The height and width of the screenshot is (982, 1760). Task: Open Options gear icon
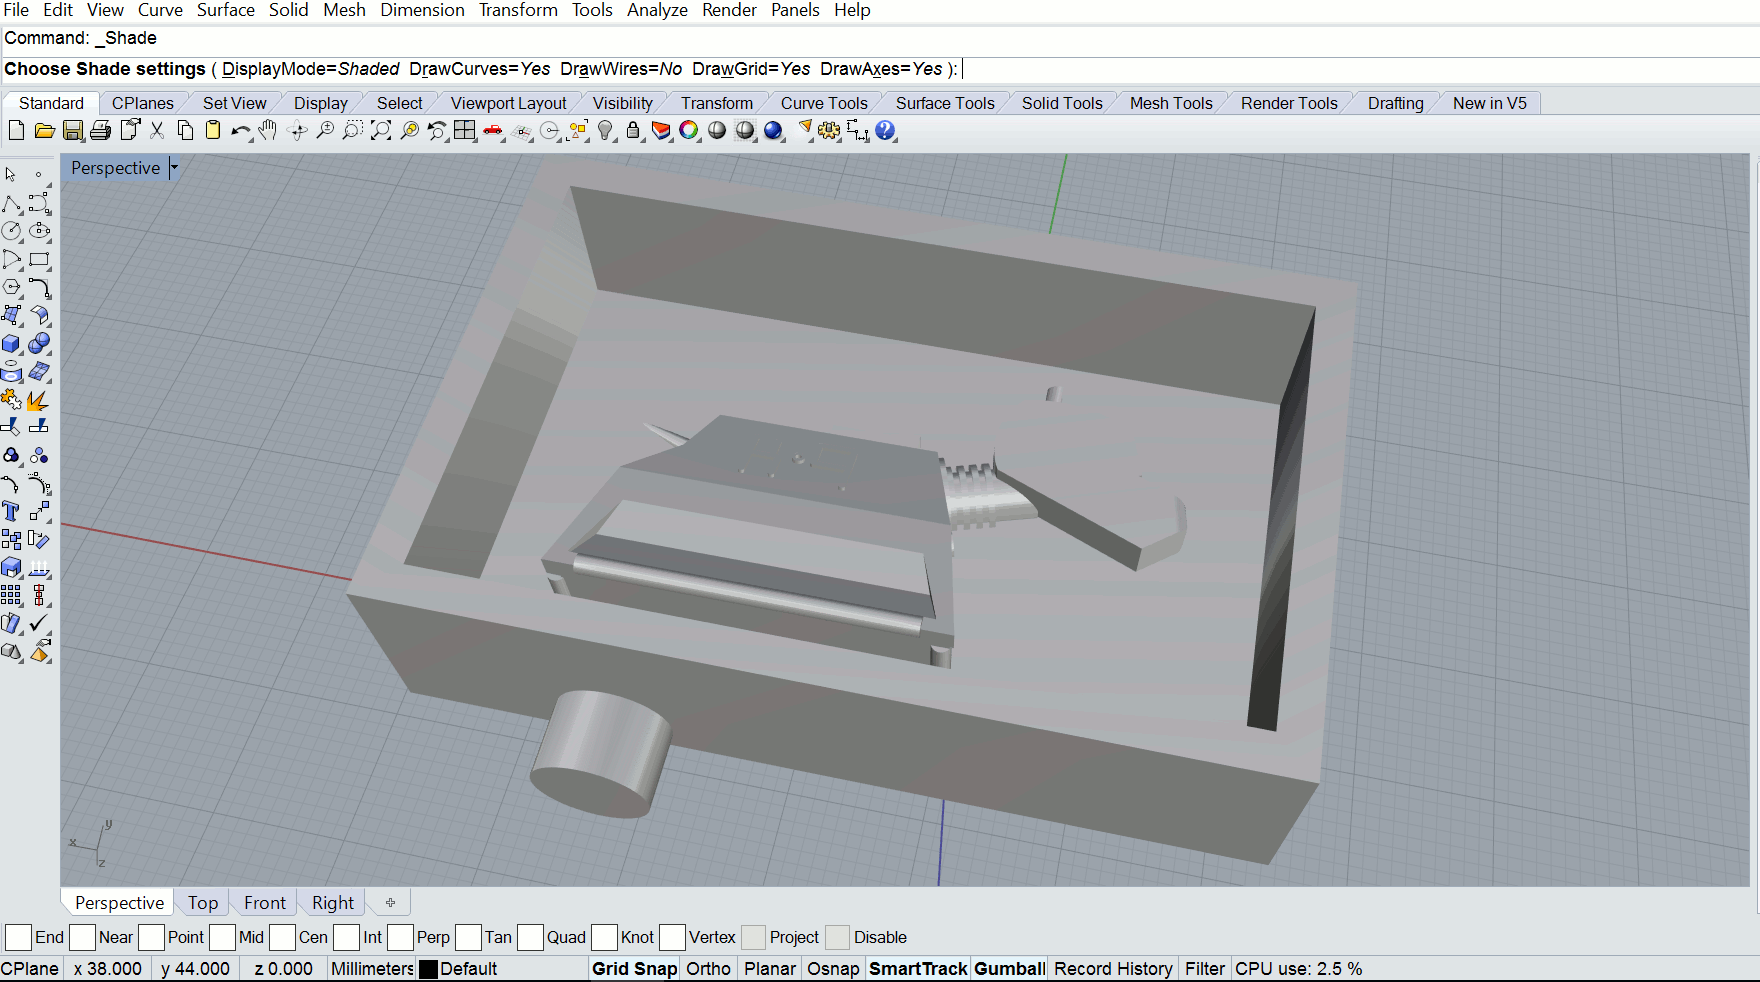[829, 131]
